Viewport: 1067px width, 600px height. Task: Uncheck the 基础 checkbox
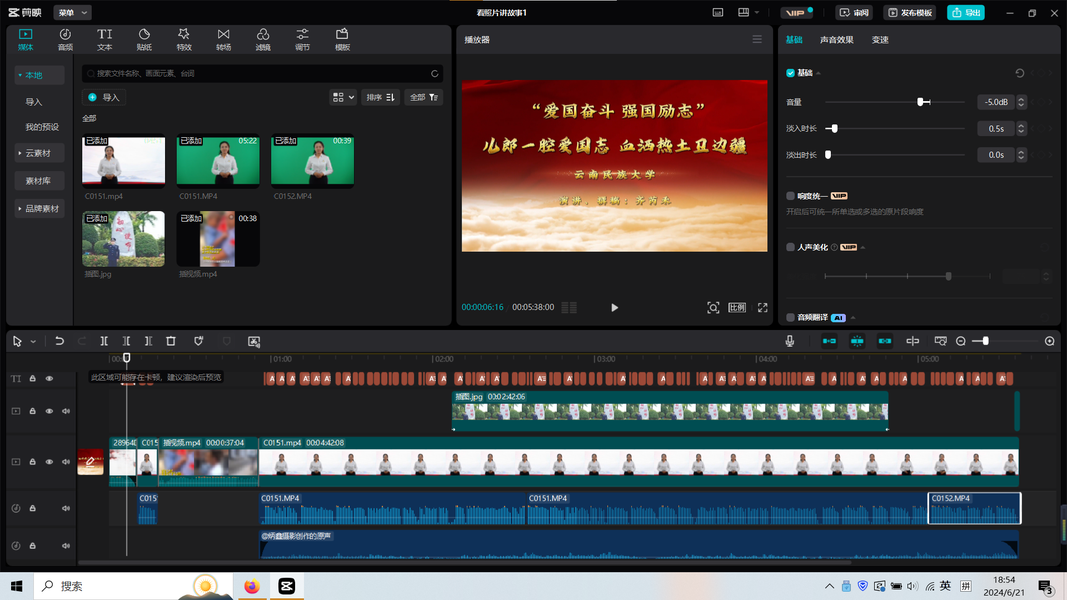[790, 73]
